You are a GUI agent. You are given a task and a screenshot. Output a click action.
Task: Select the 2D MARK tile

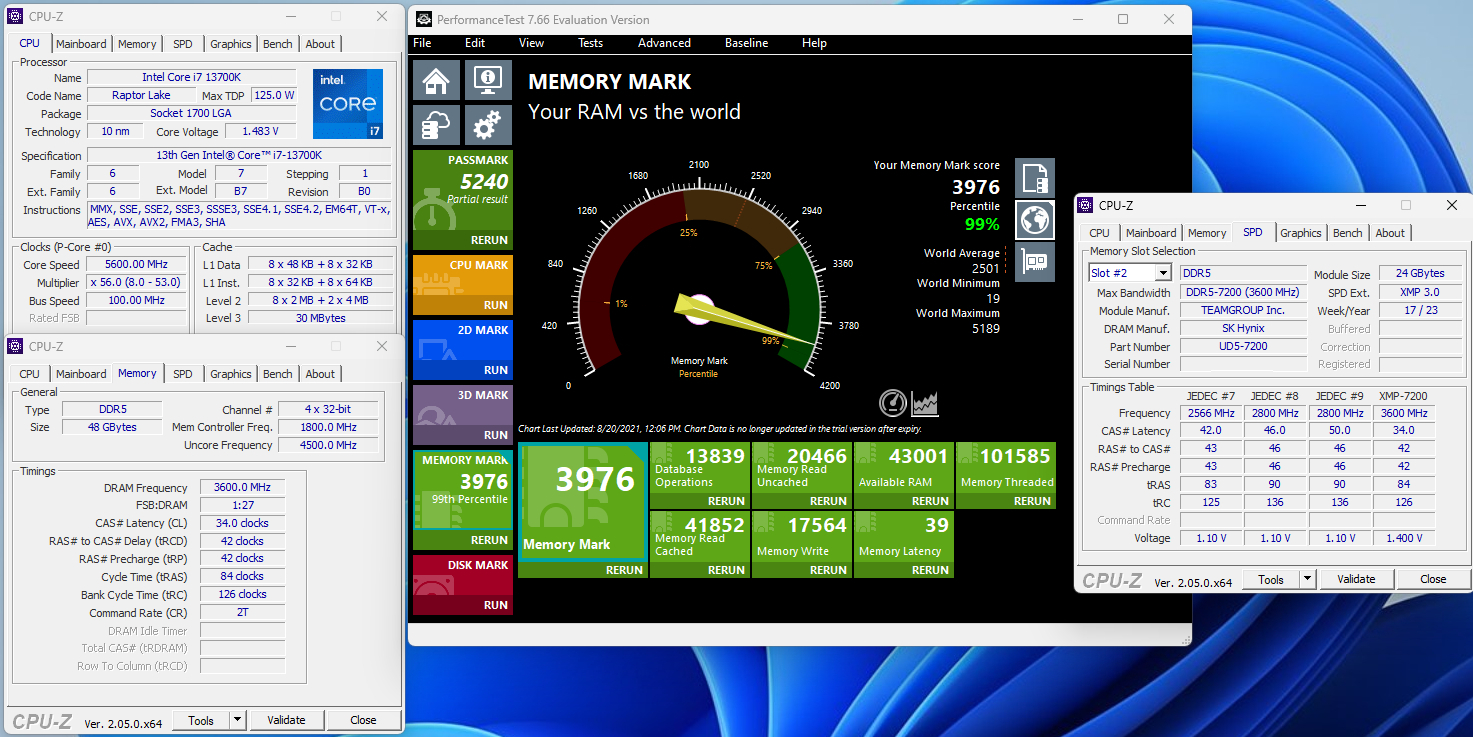[x=463, y=349]
